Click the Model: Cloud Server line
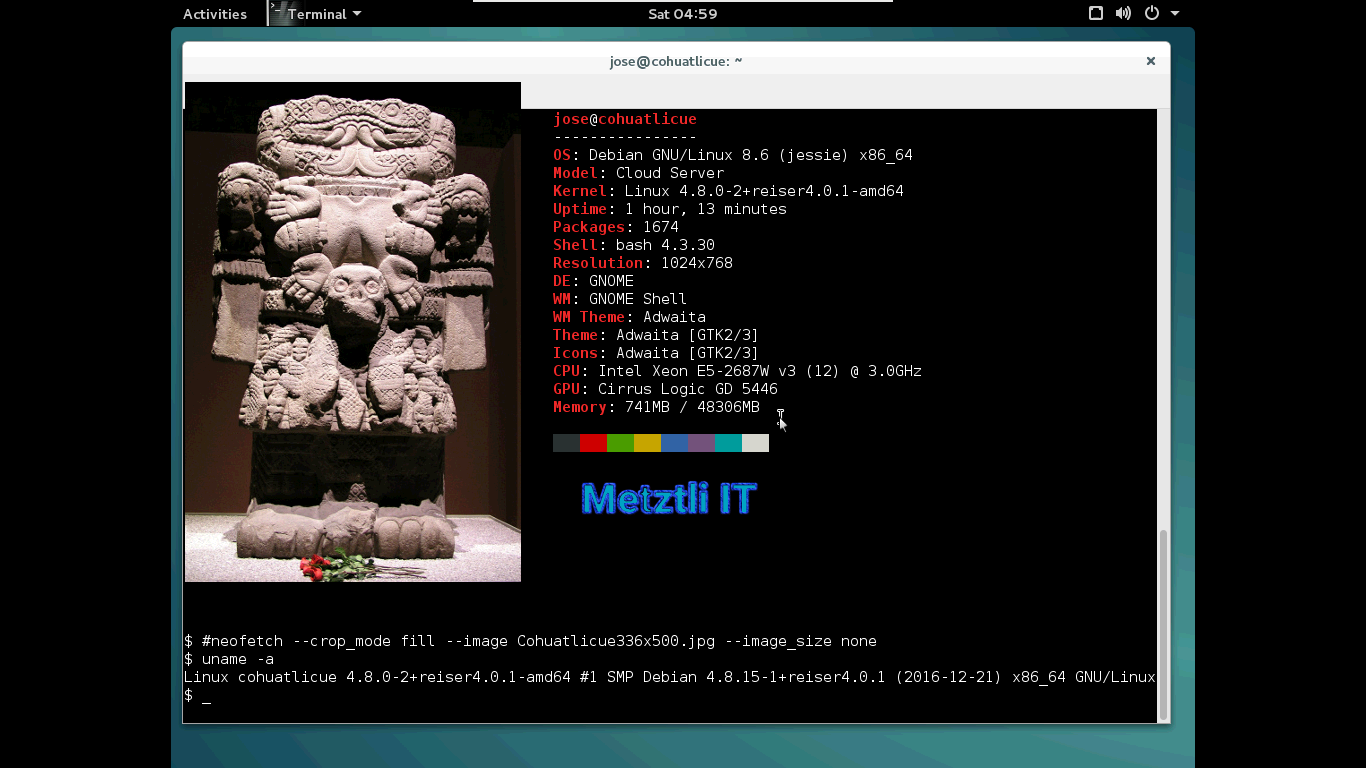The width and height of the screenshot is (1366, 768). coord(638,173)
